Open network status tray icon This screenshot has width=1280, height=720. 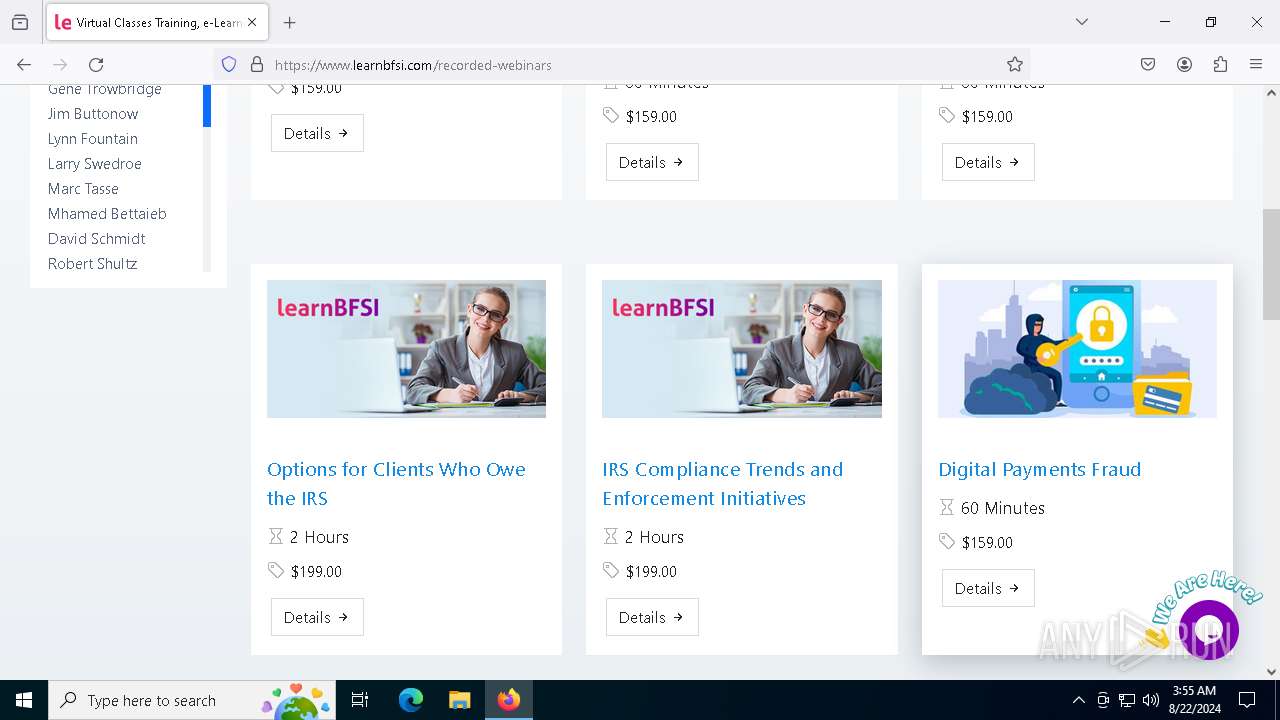[x=1127, y=700]
